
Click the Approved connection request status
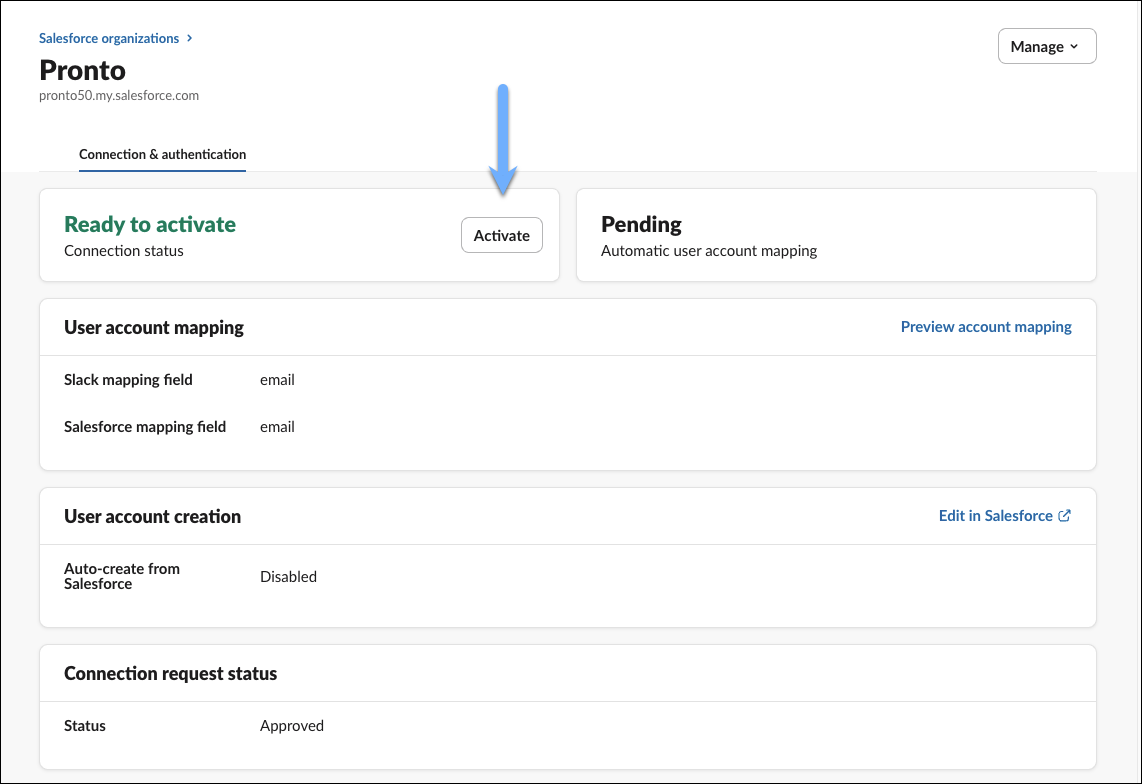pyautogui.click(x=292, y=725)
